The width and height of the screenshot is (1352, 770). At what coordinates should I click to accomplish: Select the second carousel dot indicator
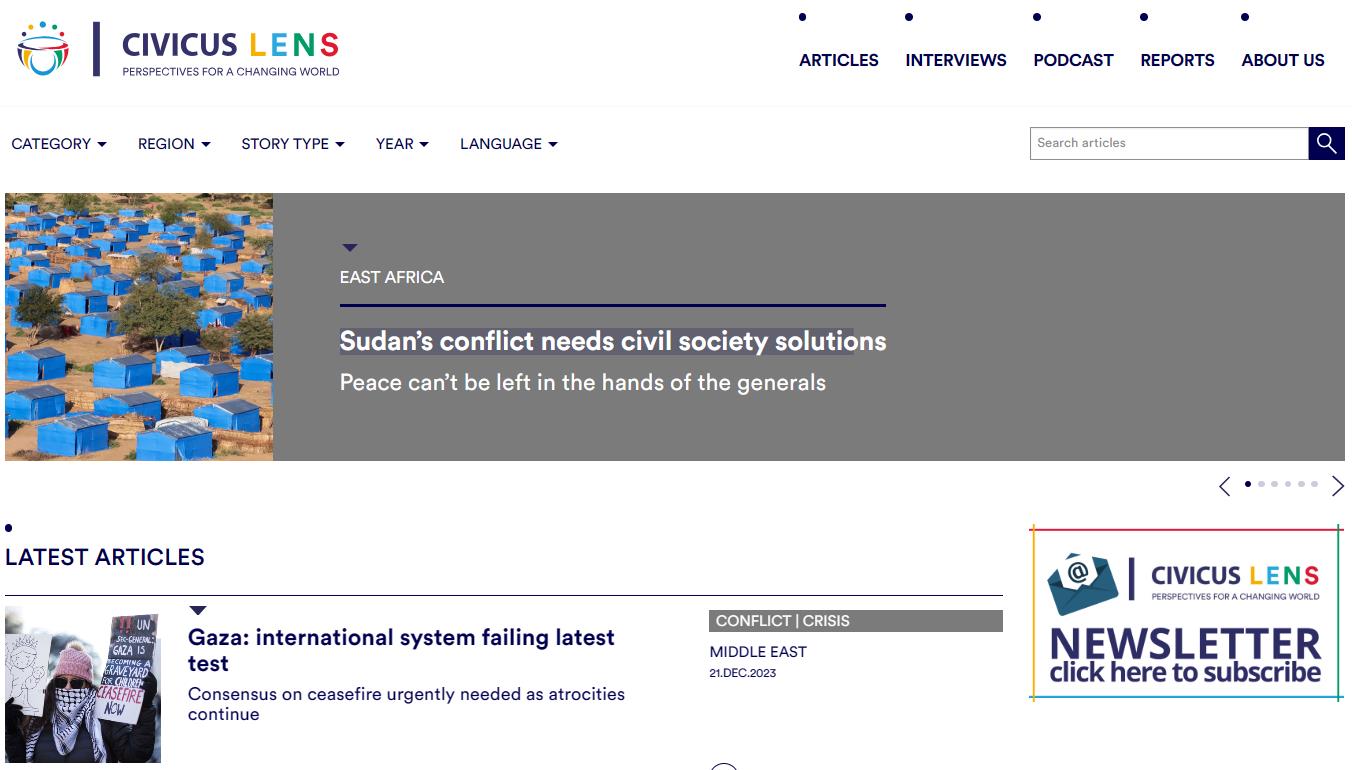1261,484
